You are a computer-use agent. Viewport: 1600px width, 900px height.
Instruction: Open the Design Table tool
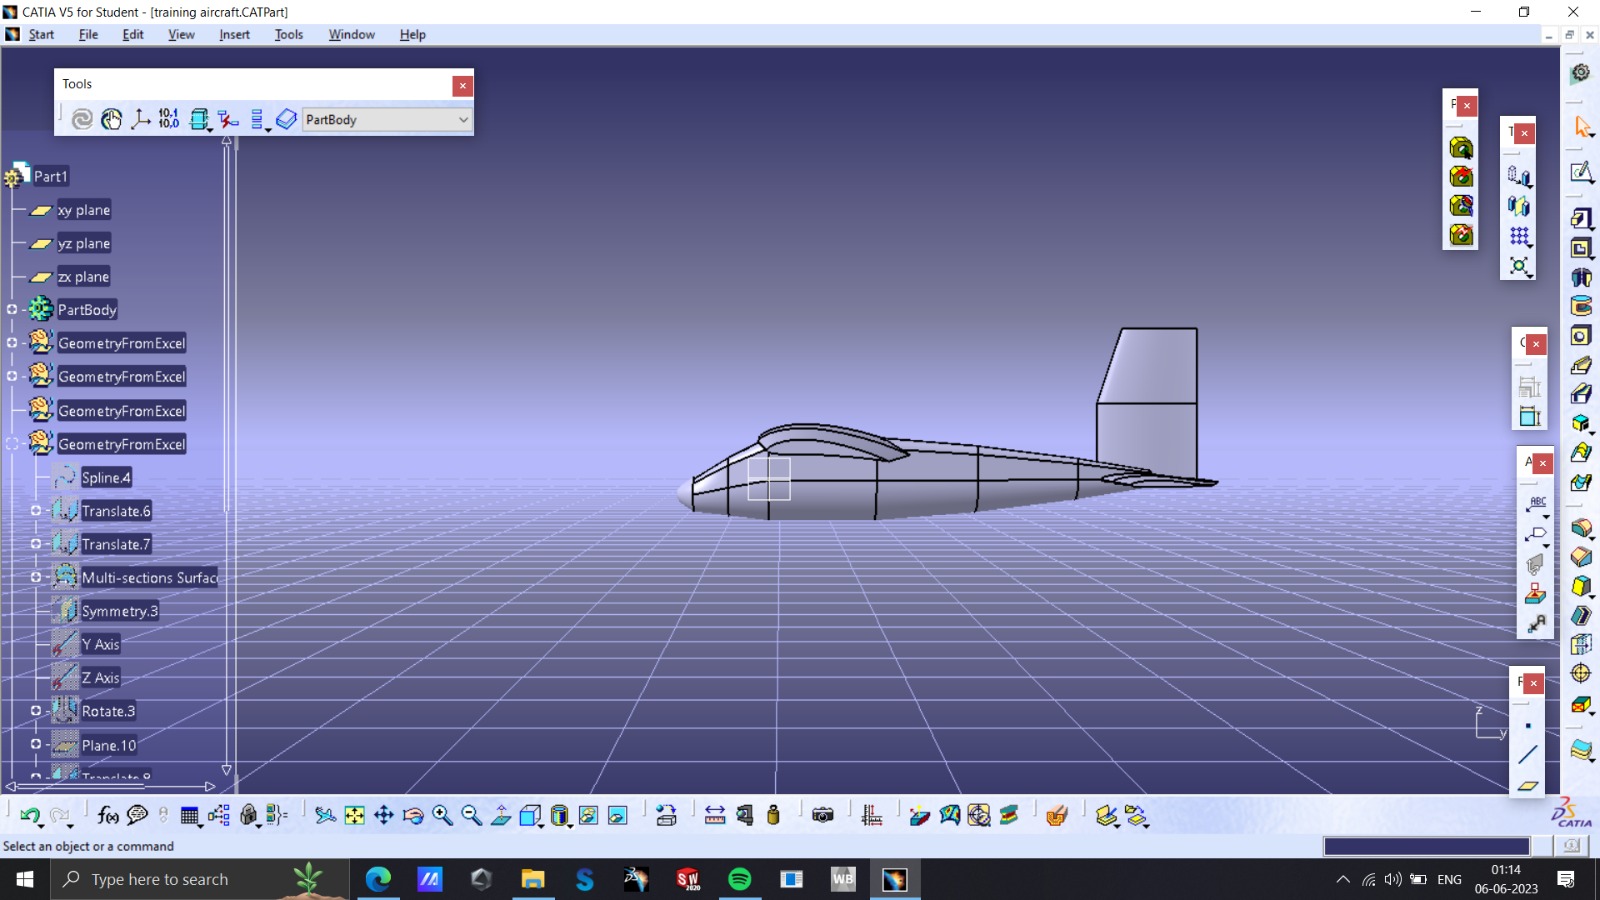(189, 816)
